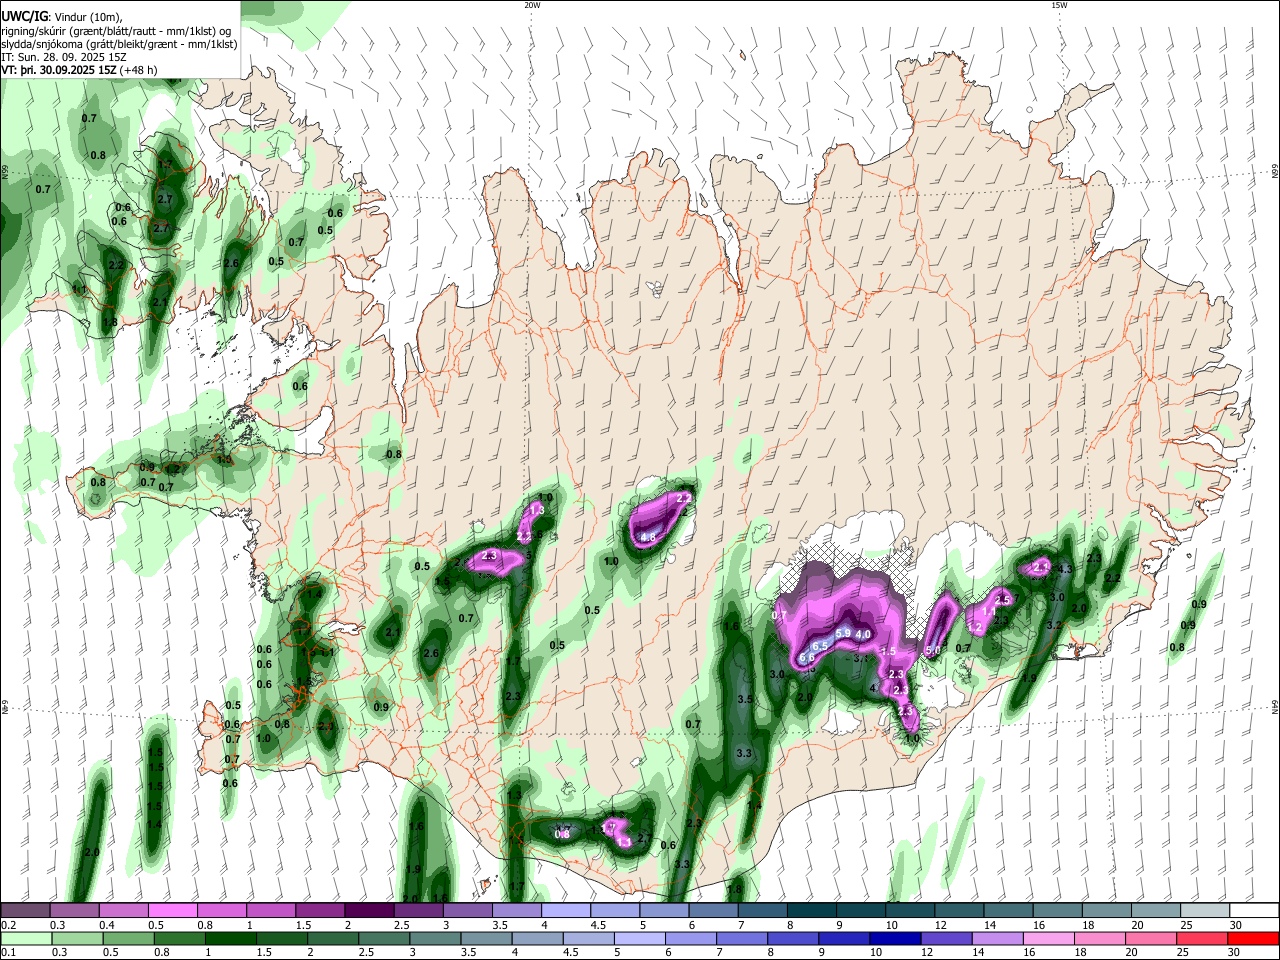
Task: Click the 4.8 value on the glacier
Action: click(647, 537)
